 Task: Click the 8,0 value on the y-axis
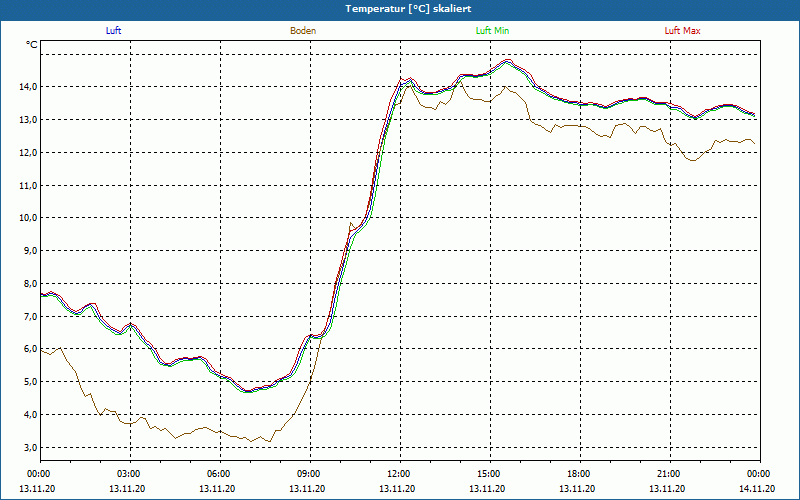coord(30,284)
